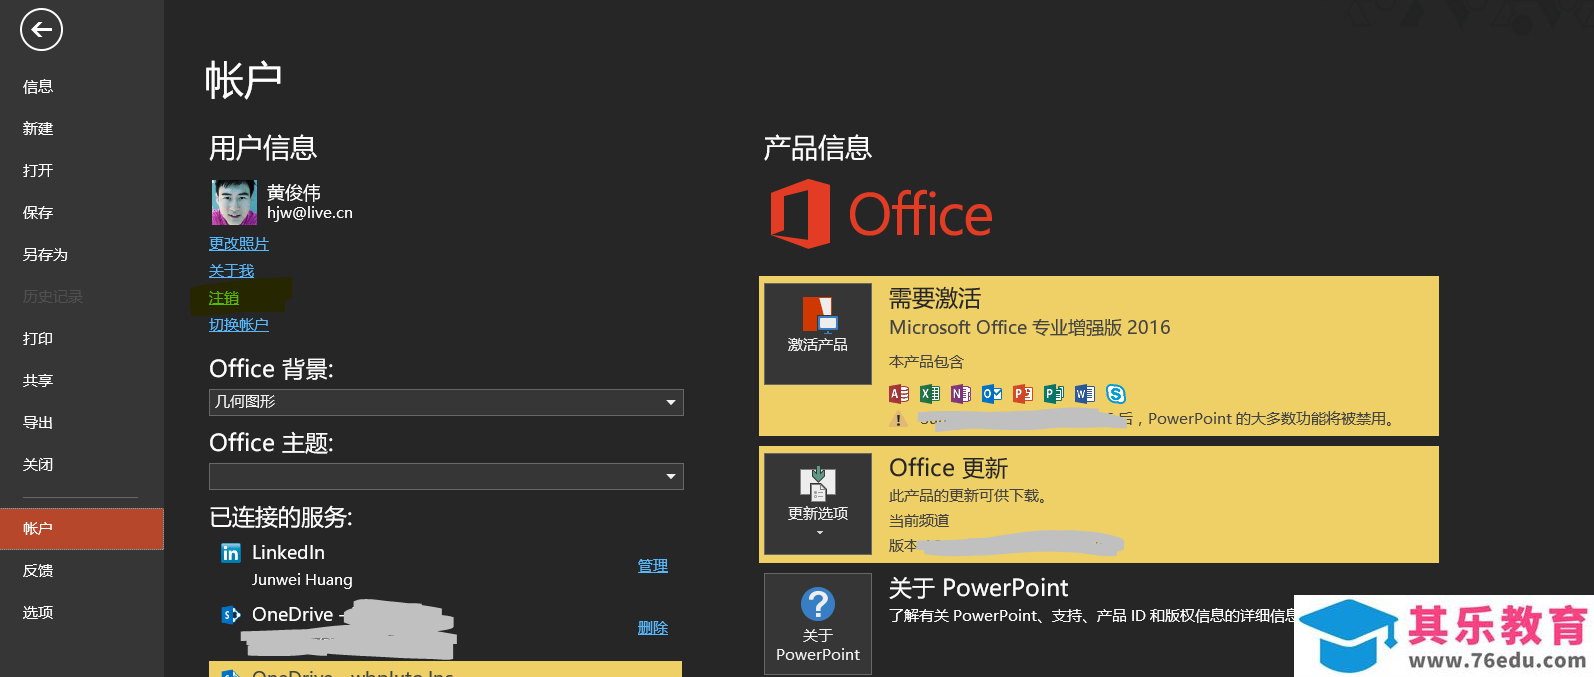Click the 需要激活 heading
Viewport: 1594px width, 677px height.
point(935,298)
